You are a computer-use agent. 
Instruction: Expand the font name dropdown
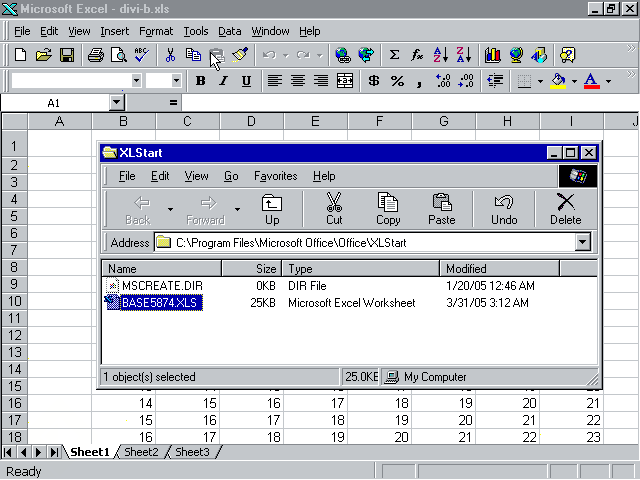click(136, 81)
